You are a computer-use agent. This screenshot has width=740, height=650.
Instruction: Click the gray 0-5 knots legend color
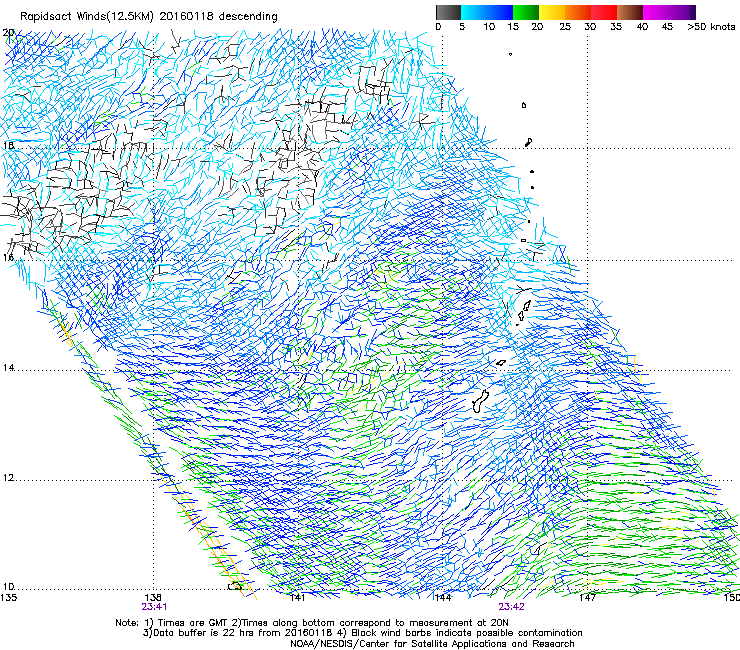[x=448, y=12]
